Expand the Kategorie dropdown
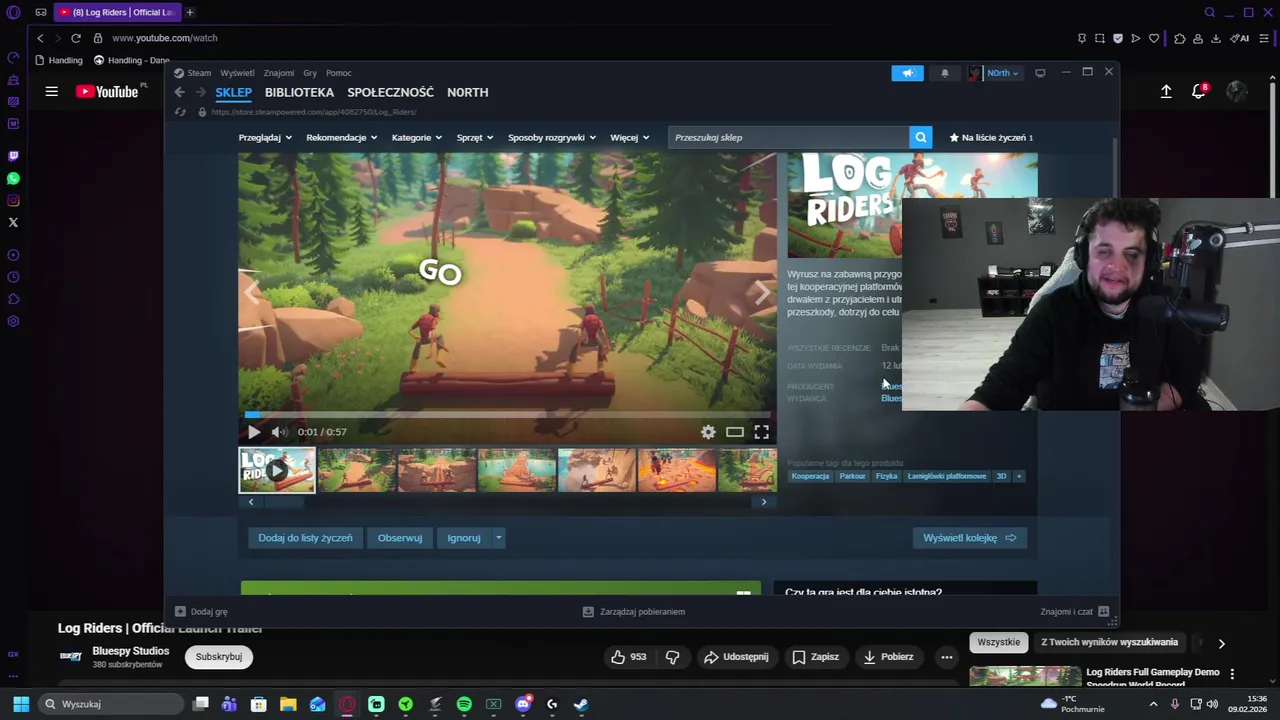 click(417, 138)
